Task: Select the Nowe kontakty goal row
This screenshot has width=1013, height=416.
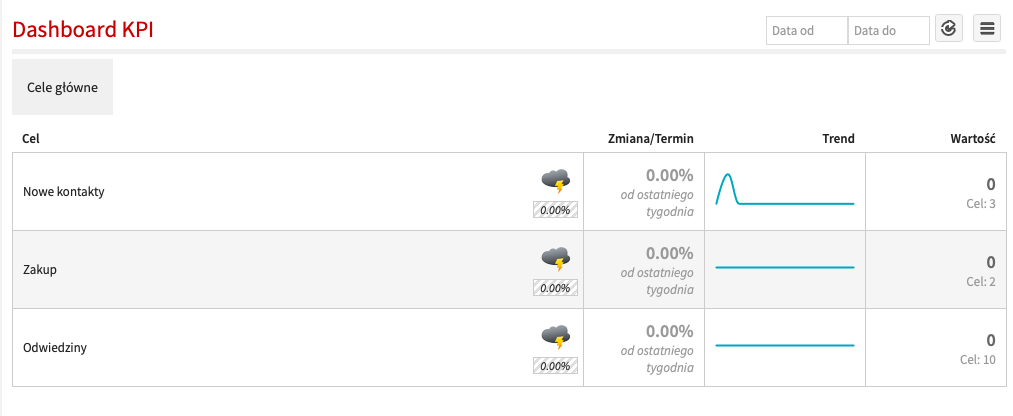Action: tap(64, 192)
